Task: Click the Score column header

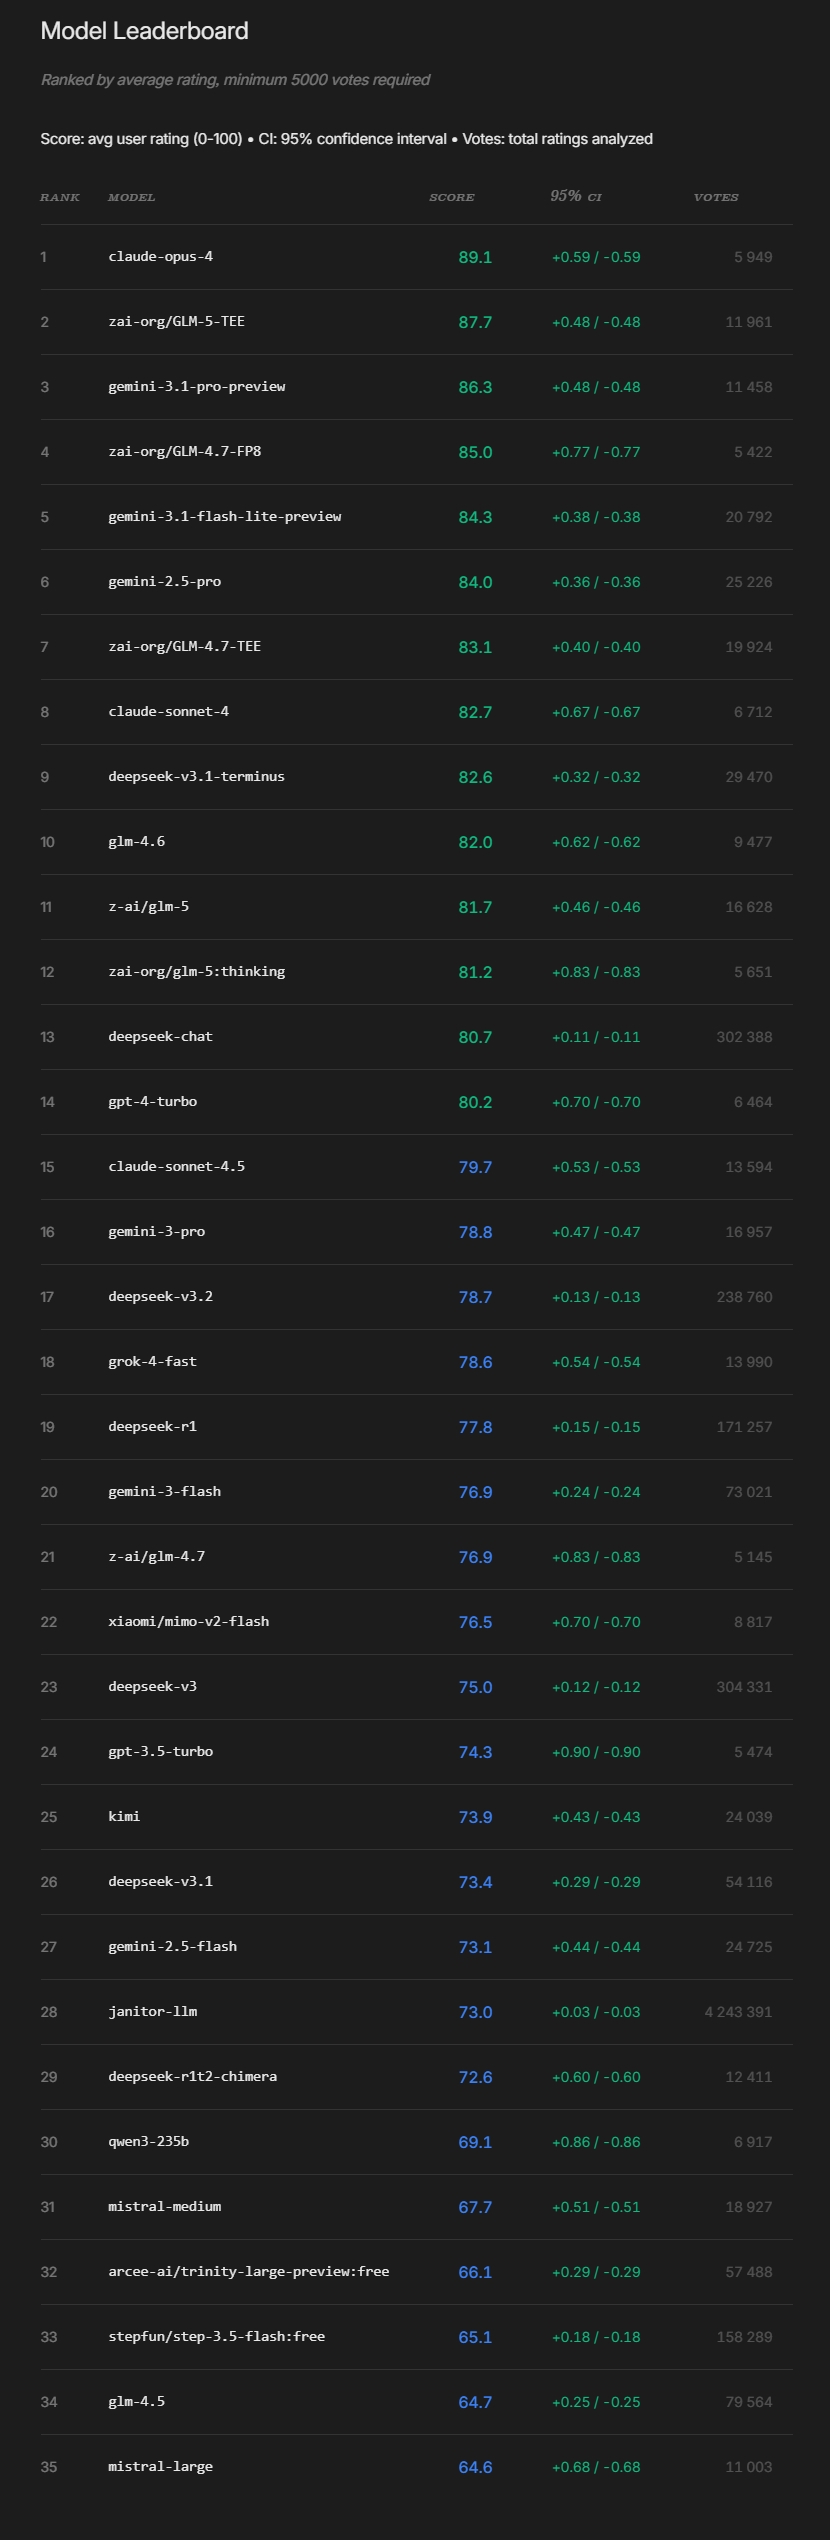Action: pyautogui.click(x=451, y=197)
